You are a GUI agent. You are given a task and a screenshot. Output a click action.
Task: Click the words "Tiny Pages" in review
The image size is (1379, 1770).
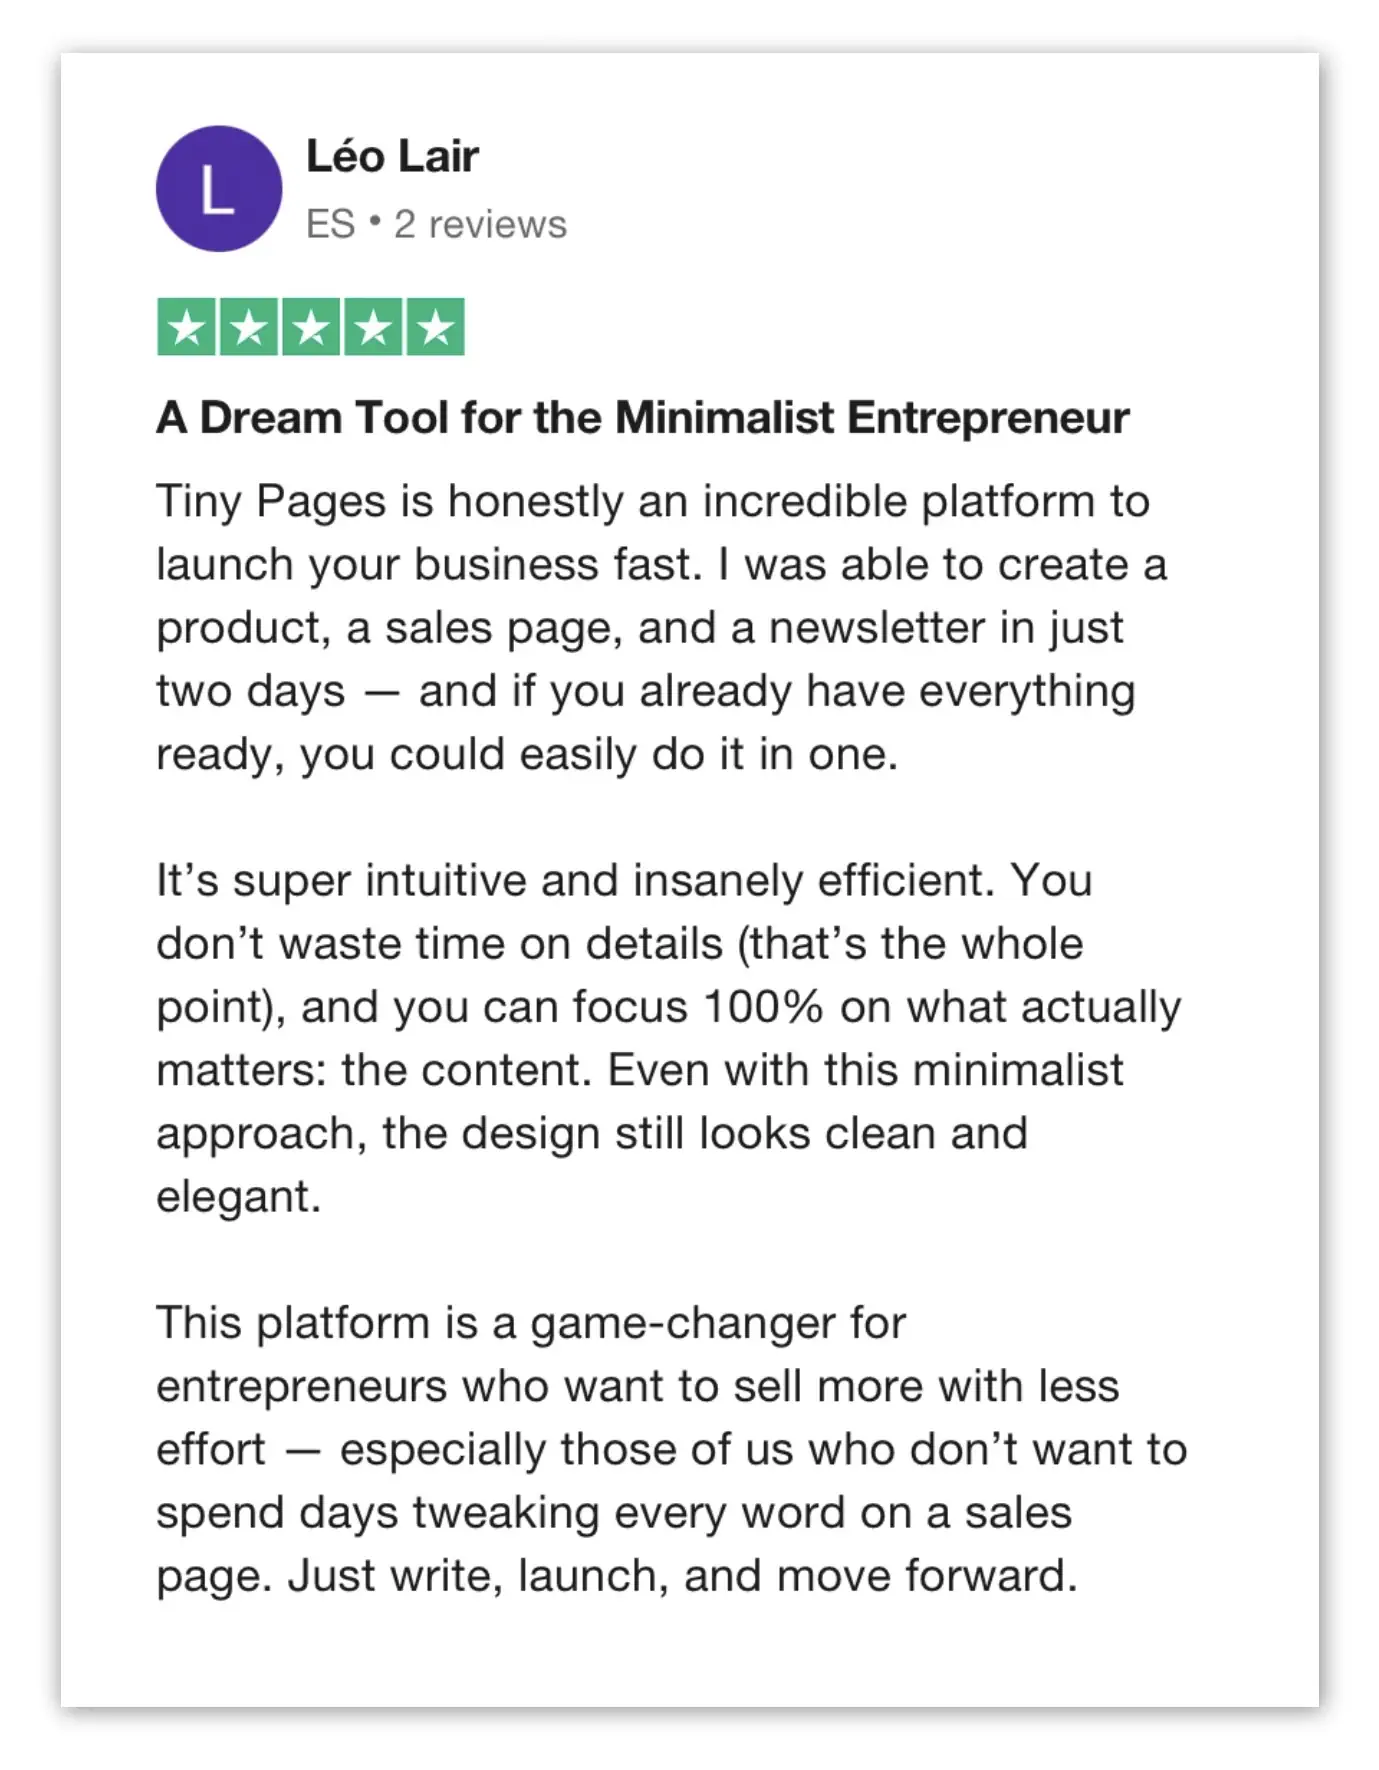click(270, 501)
